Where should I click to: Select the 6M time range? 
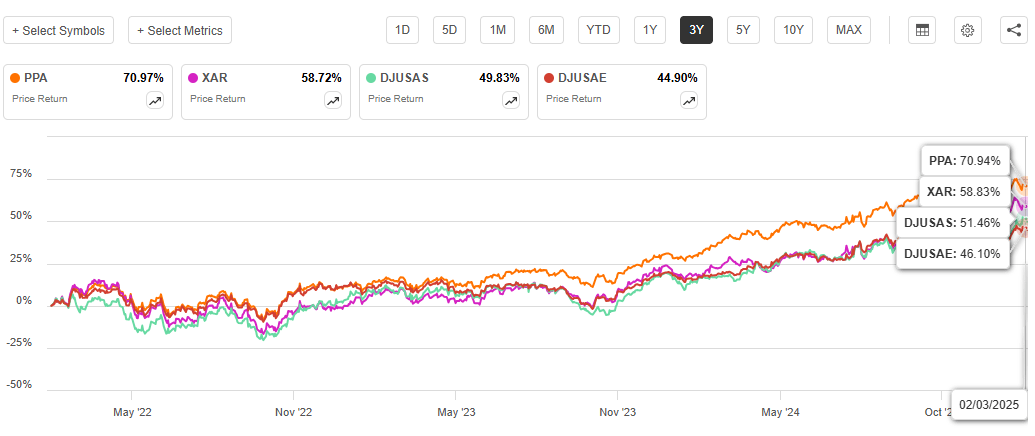546,30
